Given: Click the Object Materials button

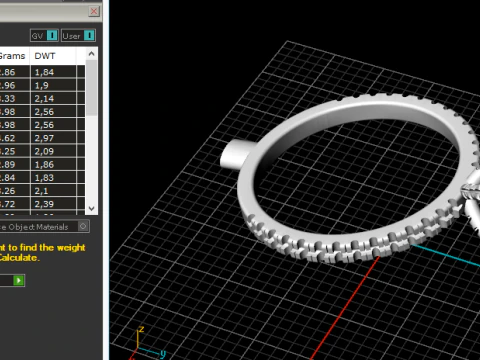Looking at the screenshot, I should pos(44,227).
